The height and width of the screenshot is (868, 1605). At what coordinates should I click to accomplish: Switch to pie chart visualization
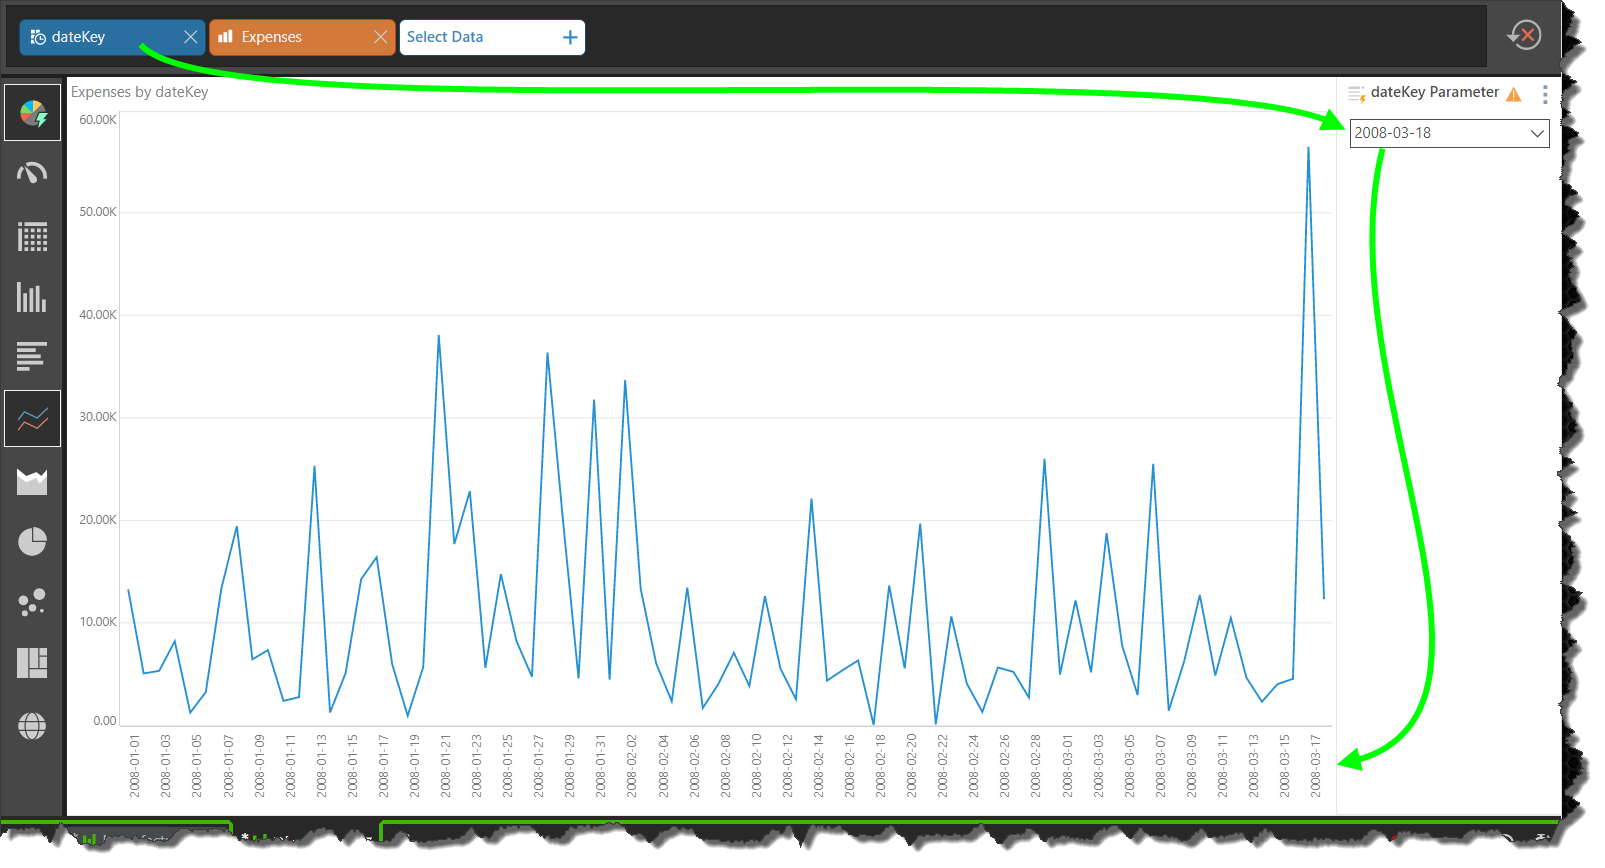(x=32, y=542)
